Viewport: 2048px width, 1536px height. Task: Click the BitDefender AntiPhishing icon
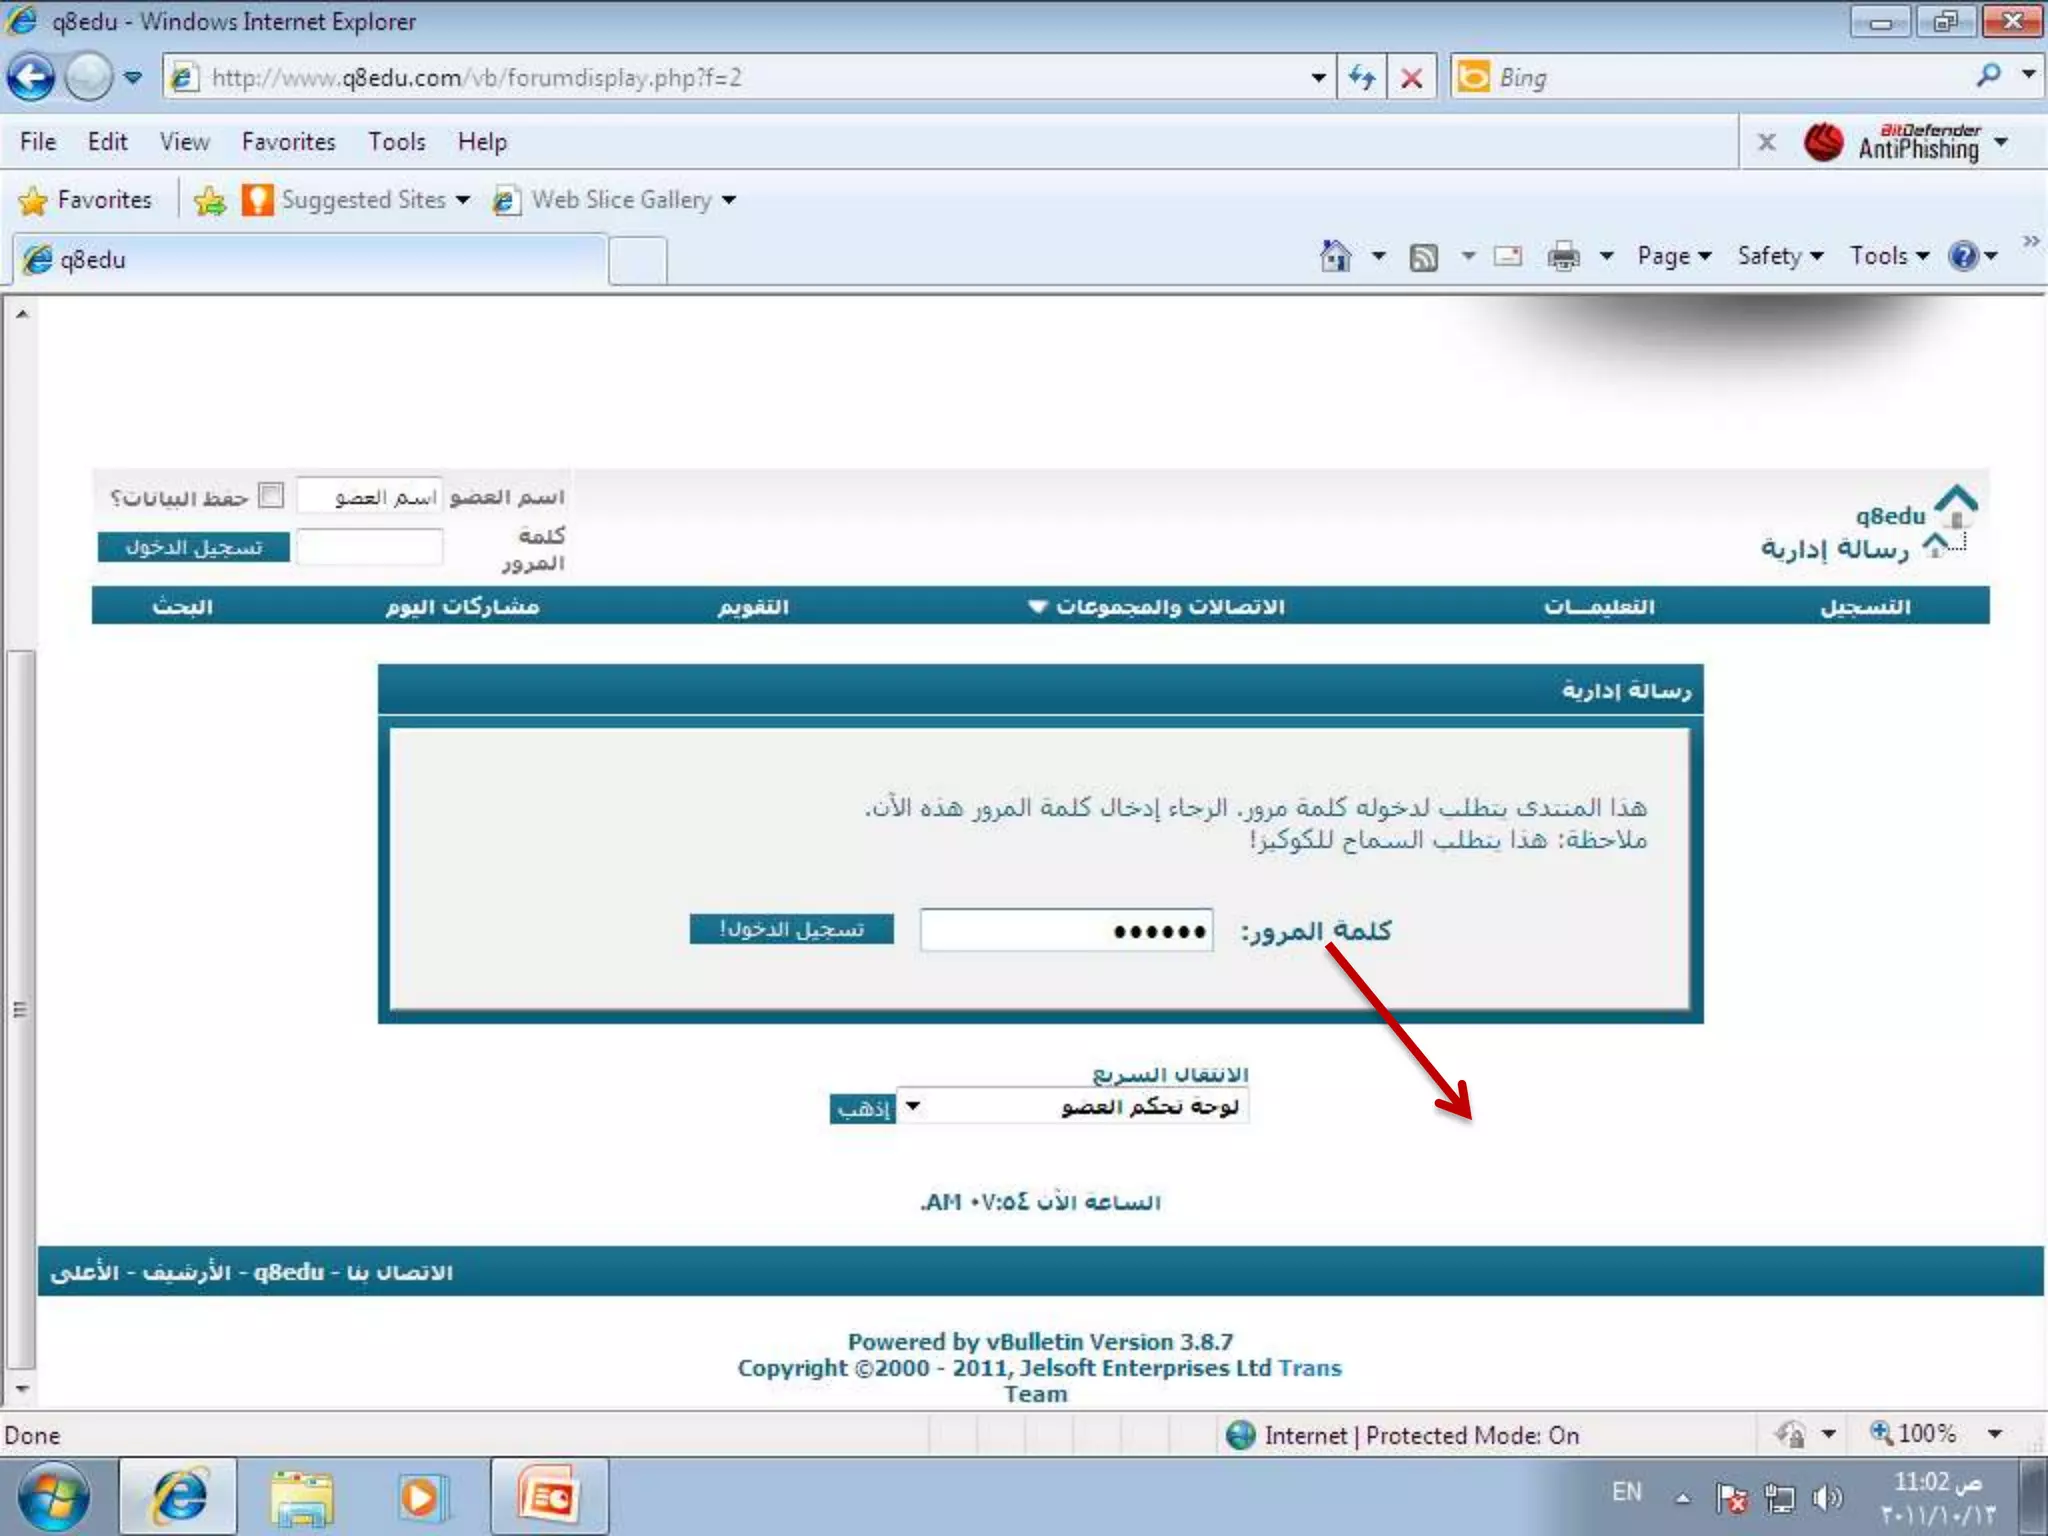click(x=1823, y=142)
